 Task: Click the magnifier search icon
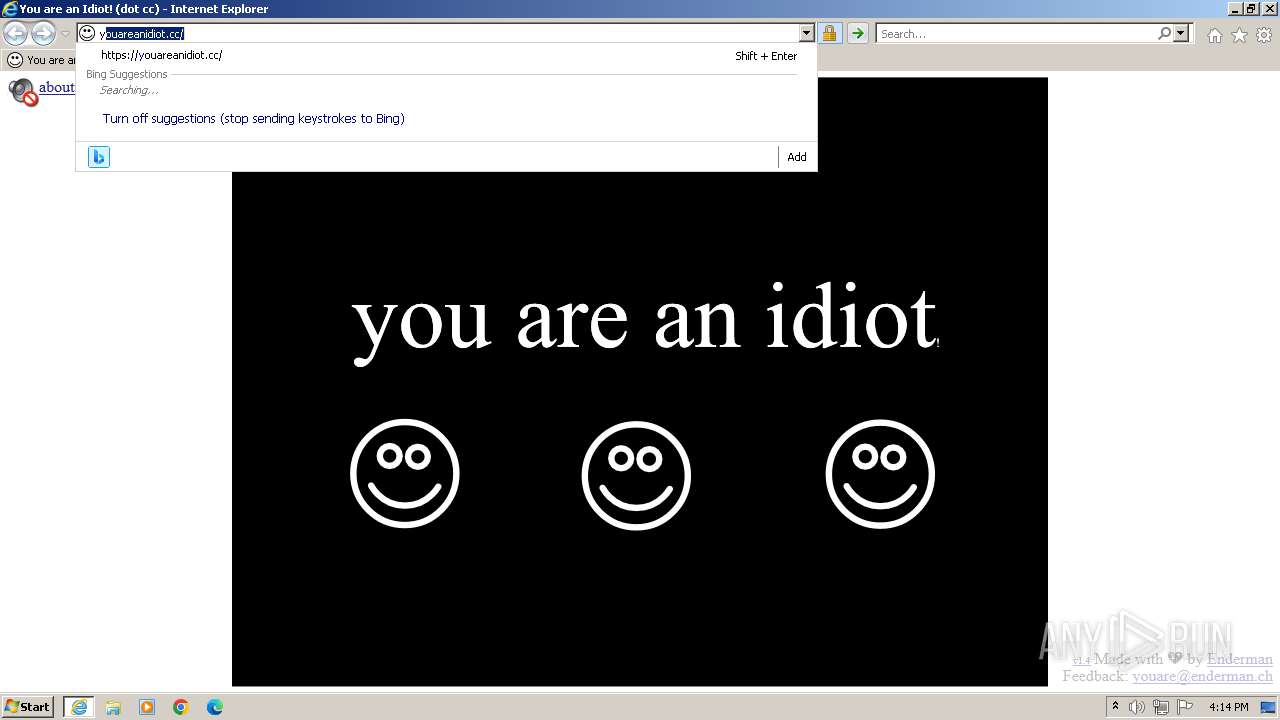tap(1164, 33)
